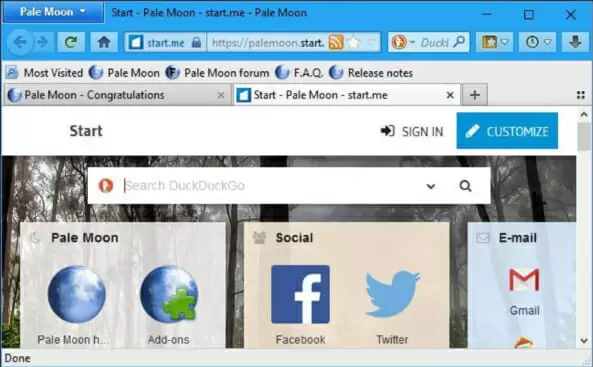Open the Twitter bird icon
The image size is (593, 367).
click(x=392, y=294)
